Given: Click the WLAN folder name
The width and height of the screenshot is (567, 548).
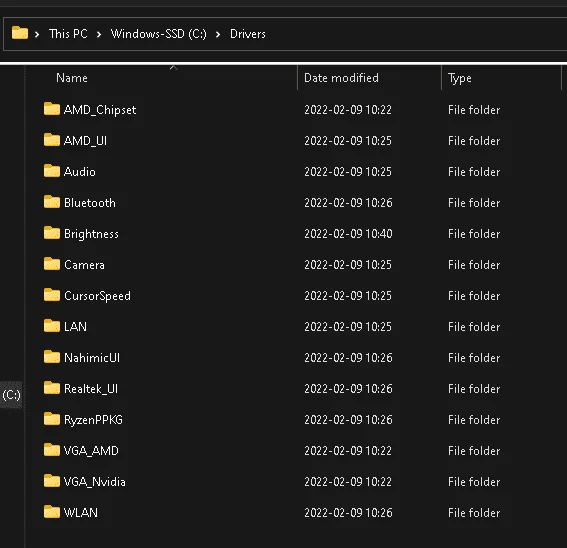Looking at the screenshot, I should [81, 513].
